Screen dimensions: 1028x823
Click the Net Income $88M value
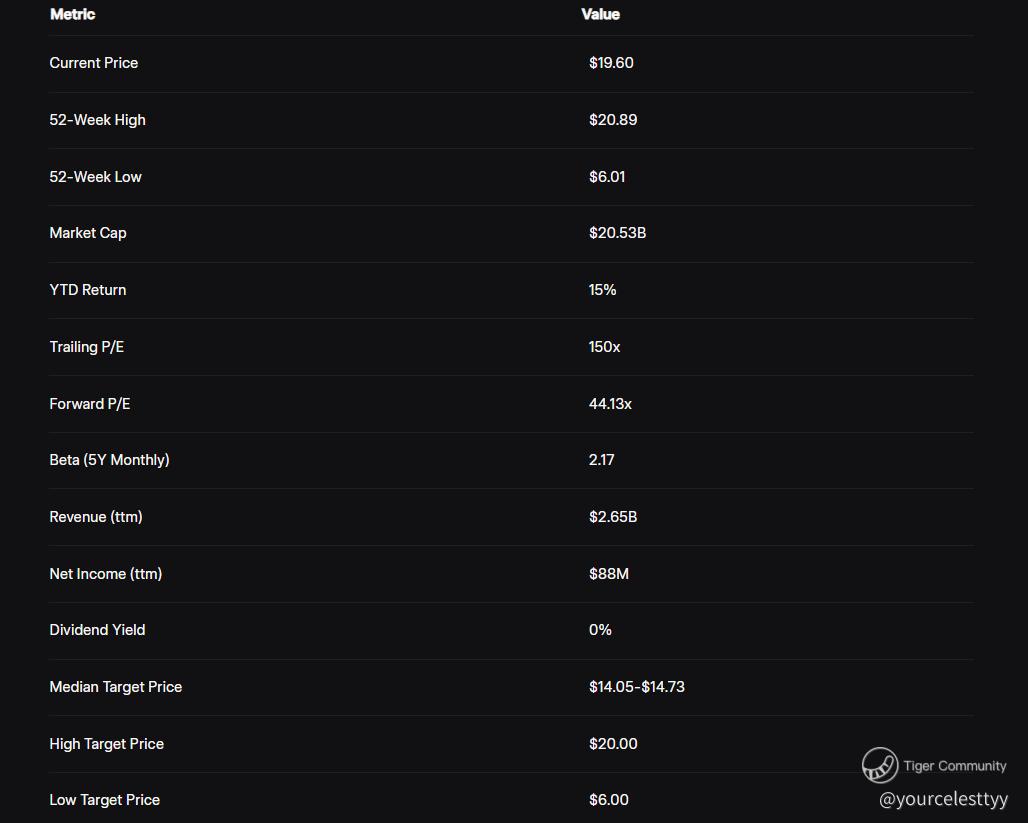[609, 574]
